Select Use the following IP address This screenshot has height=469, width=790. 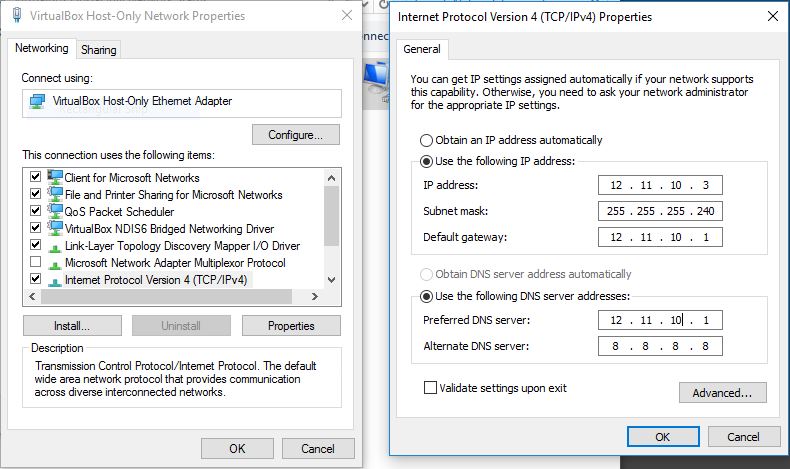click(x=426, y=161)
